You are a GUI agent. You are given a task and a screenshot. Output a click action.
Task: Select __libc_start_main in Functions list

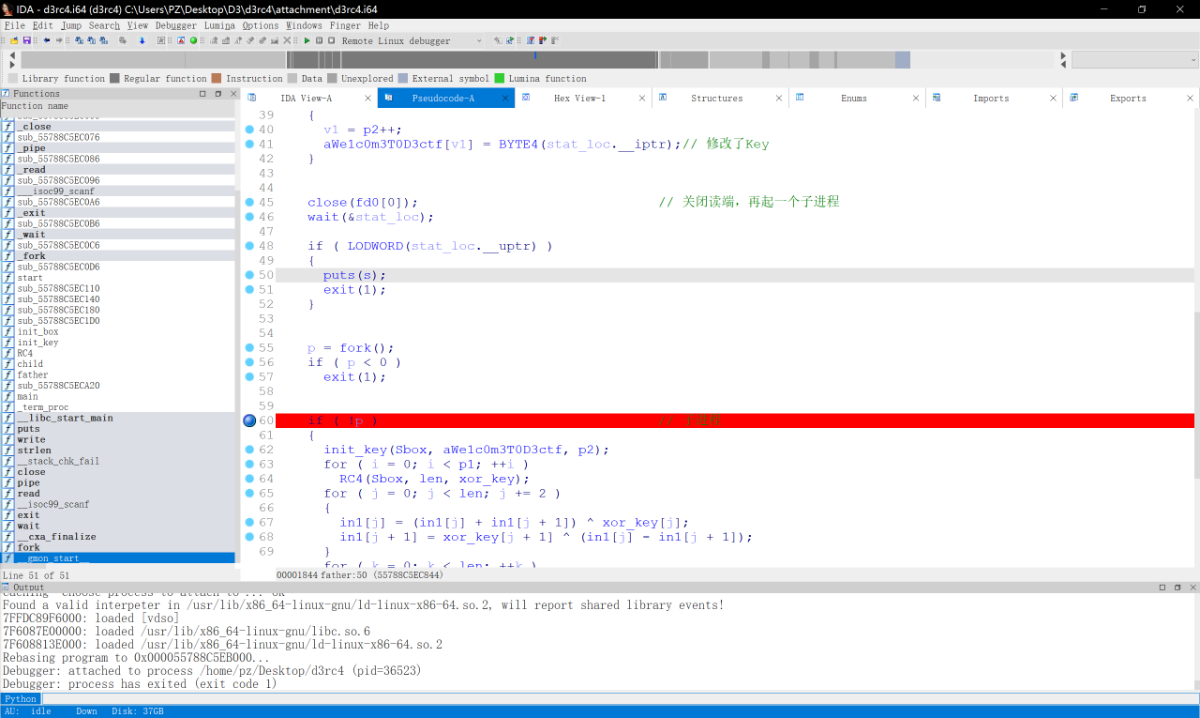[118, 418]
